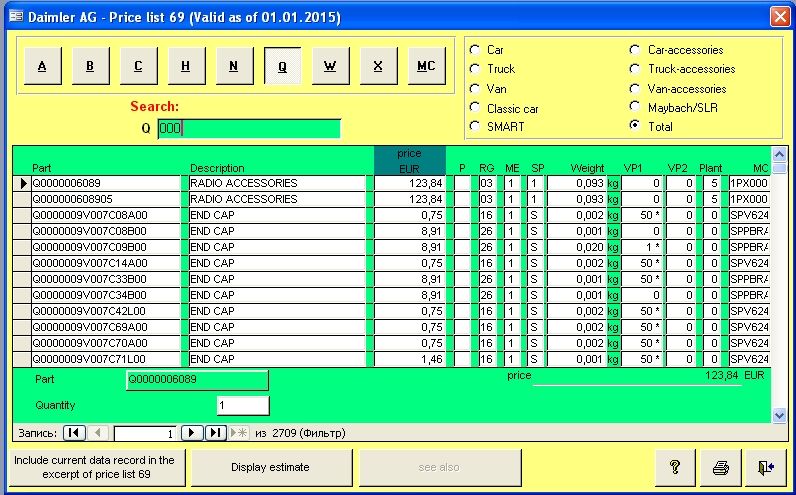
Task: Click the Quantity input field
Action: pos(243,405)
